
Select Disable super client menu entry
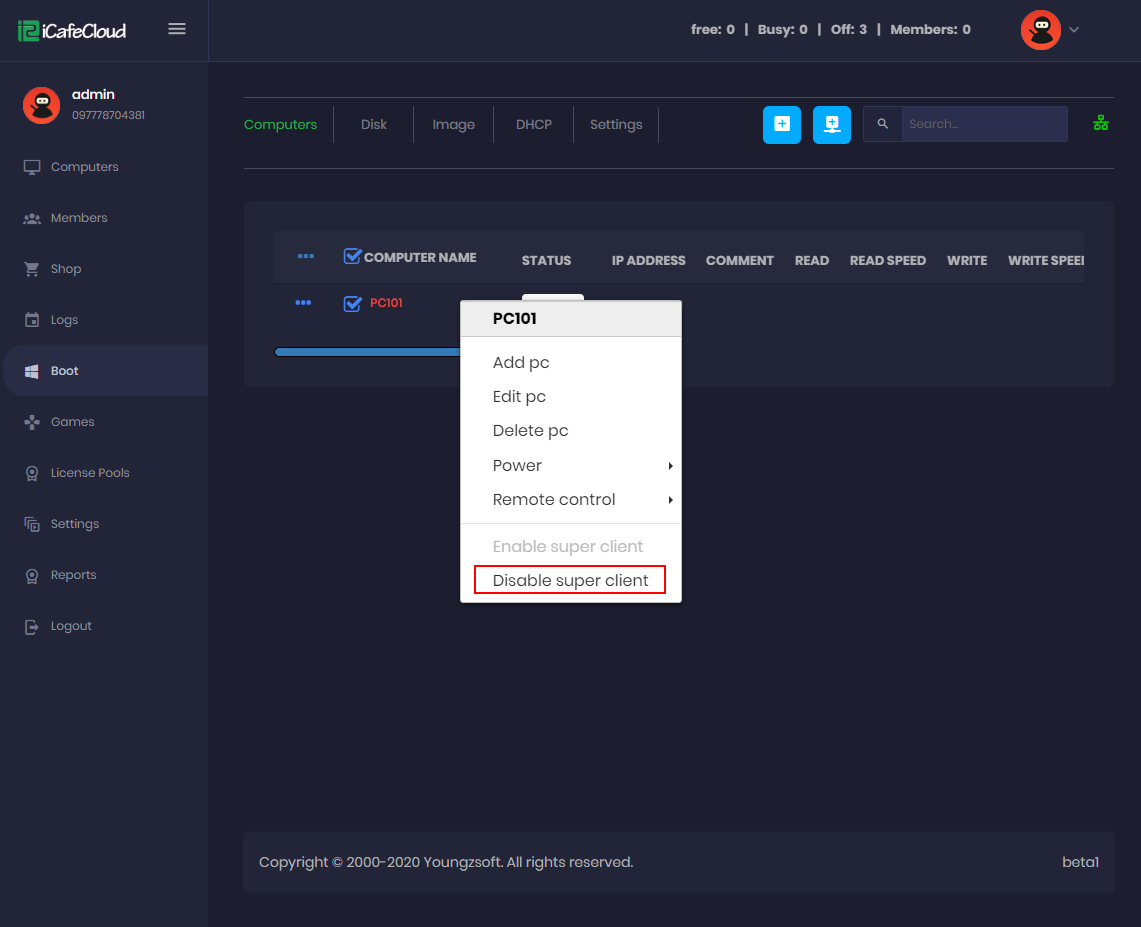point(570,581)
